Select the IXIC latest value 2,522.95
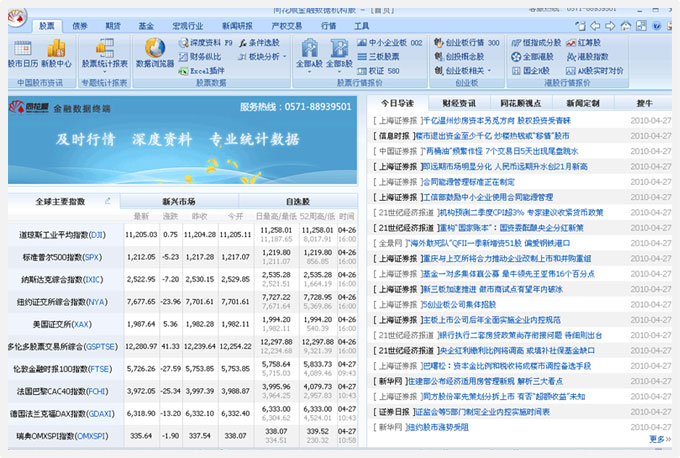This screenshot has width=680, height=458. [x=141, y=279]
